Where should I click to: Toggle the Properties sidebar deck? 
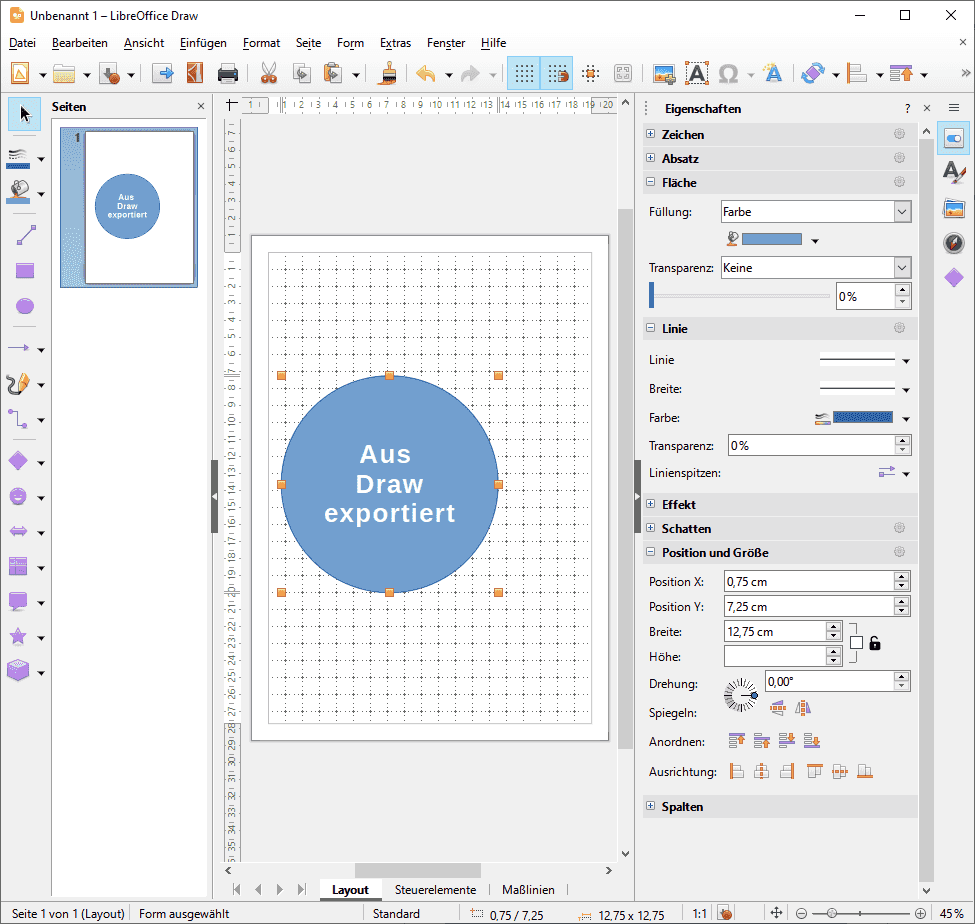click(954, 138)
